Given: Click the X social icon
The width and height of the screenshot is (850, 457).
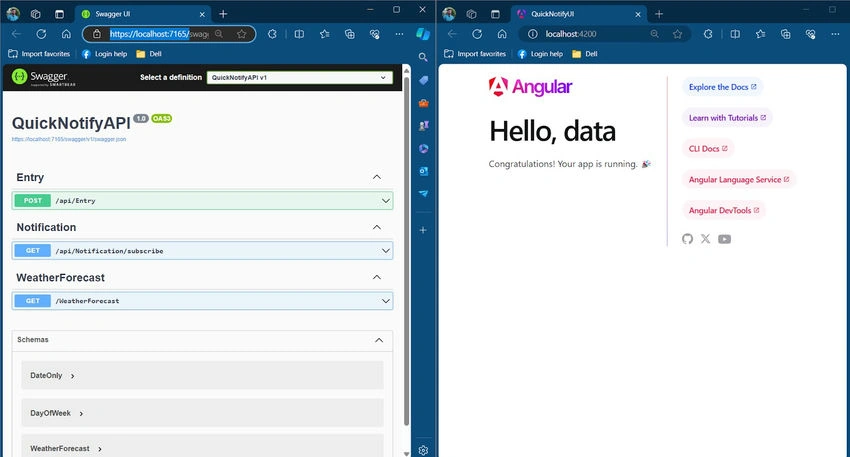Looking at the screenshot, I should pos(705,239).
